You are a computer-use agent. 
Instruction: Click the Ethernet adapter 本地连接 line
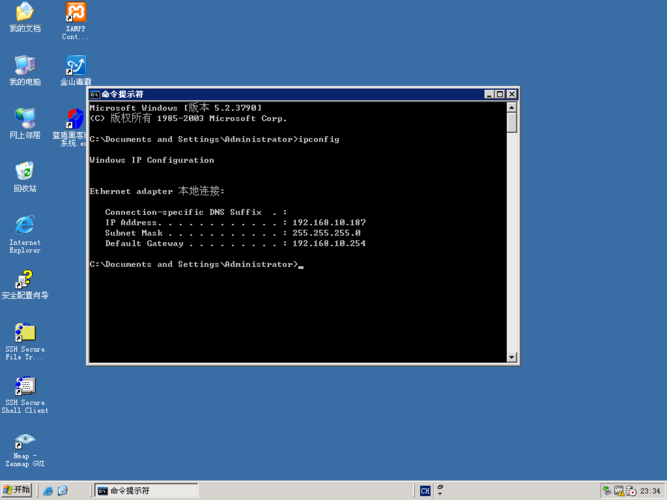[157, 191]
